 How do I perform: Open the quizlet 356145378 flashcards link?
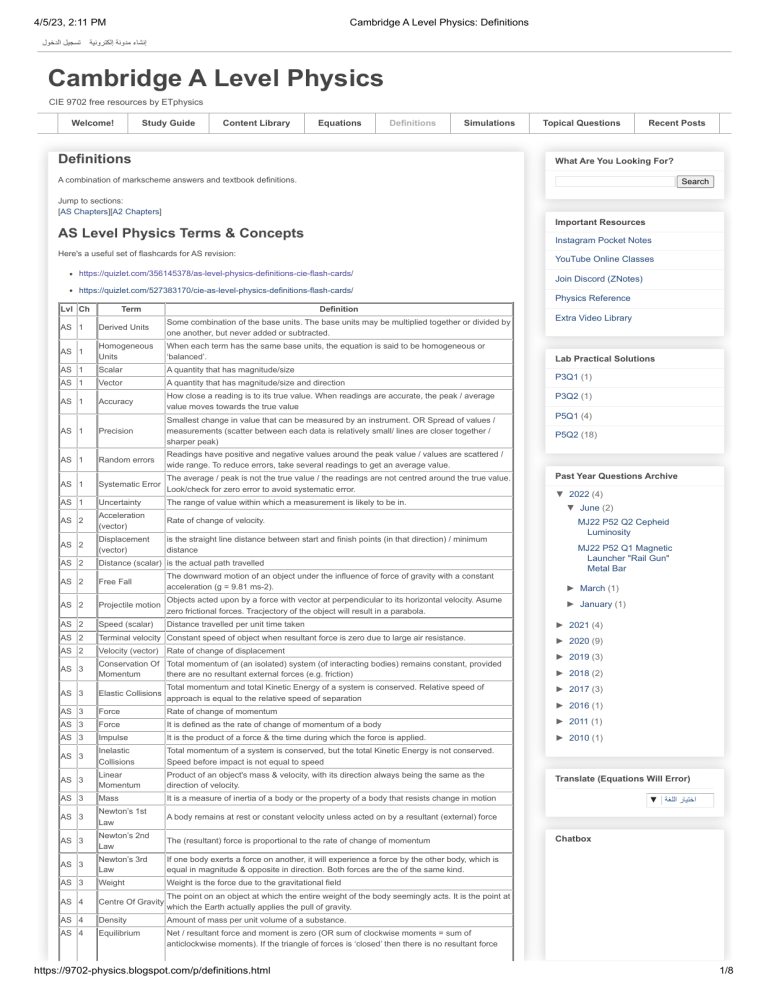216,274
